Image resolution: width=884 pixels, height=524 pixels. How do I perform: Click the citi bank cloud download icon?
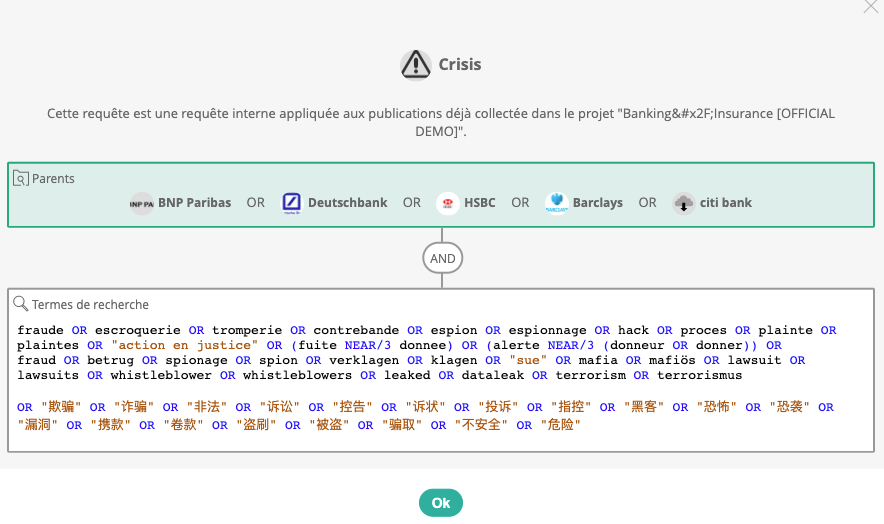[x=683, y=203]
